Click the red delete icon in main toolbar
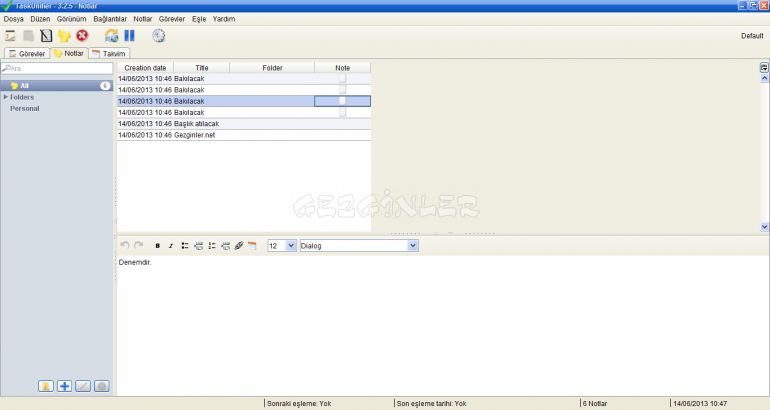The width and height of the screenshot is (770, 410). (82, 36)
